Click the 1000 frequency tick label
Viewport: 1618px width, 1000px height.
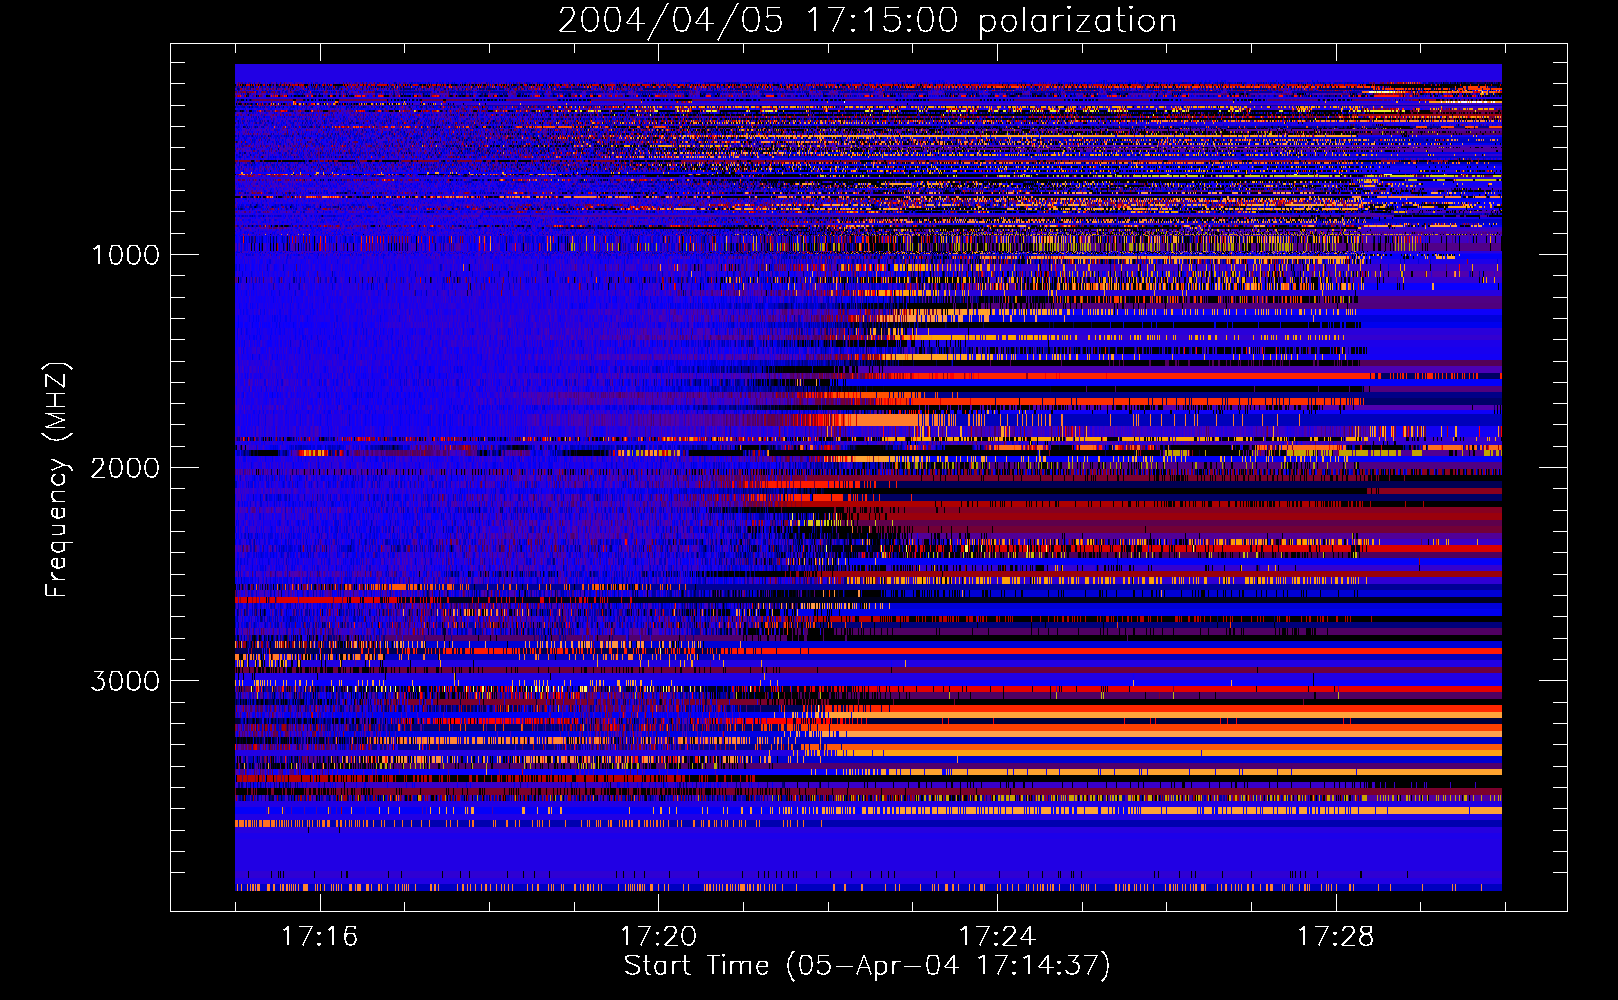click(125, 255)
